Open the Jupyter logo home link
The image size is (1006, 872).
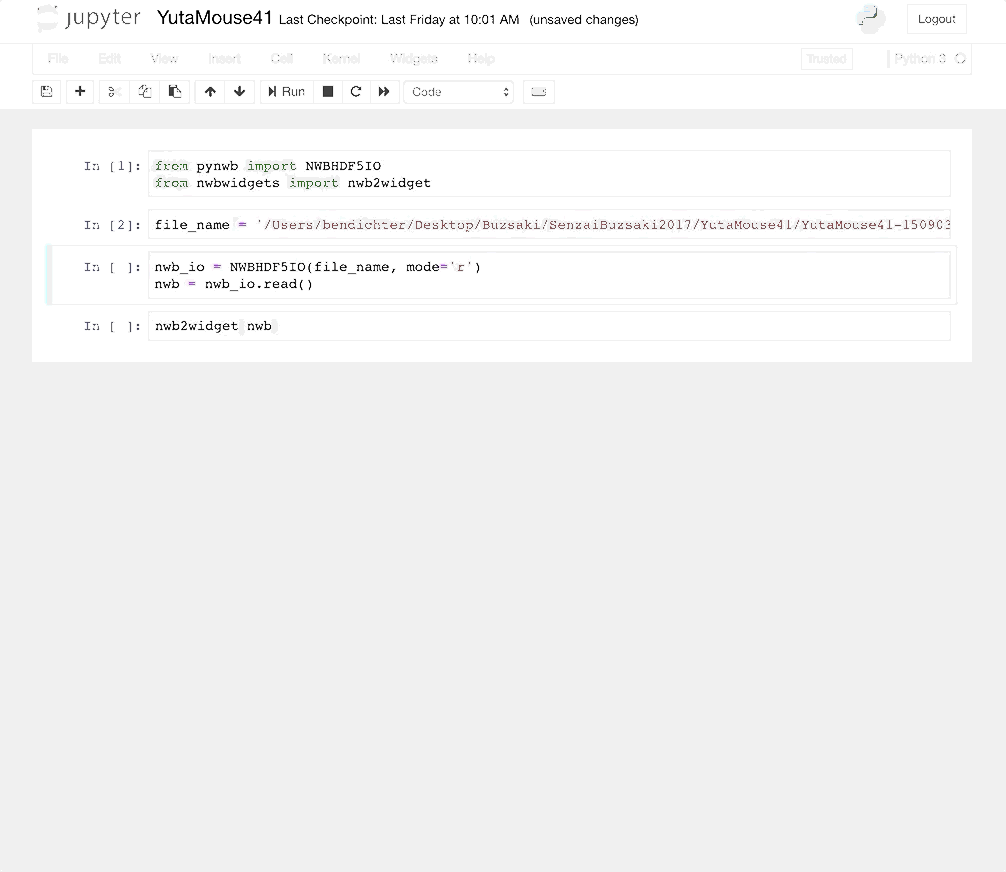tap(88, 18)
